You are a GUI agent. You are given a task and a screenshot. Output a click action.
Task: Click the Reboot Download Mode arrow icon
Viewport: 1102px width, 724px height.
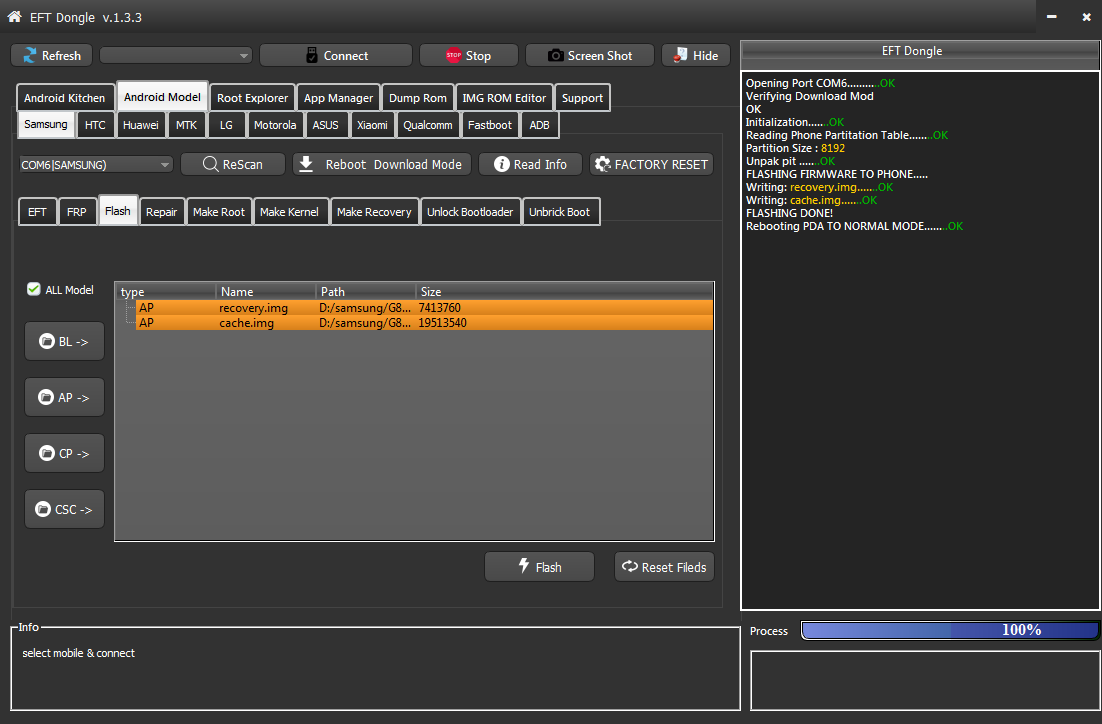pos(306,164)
